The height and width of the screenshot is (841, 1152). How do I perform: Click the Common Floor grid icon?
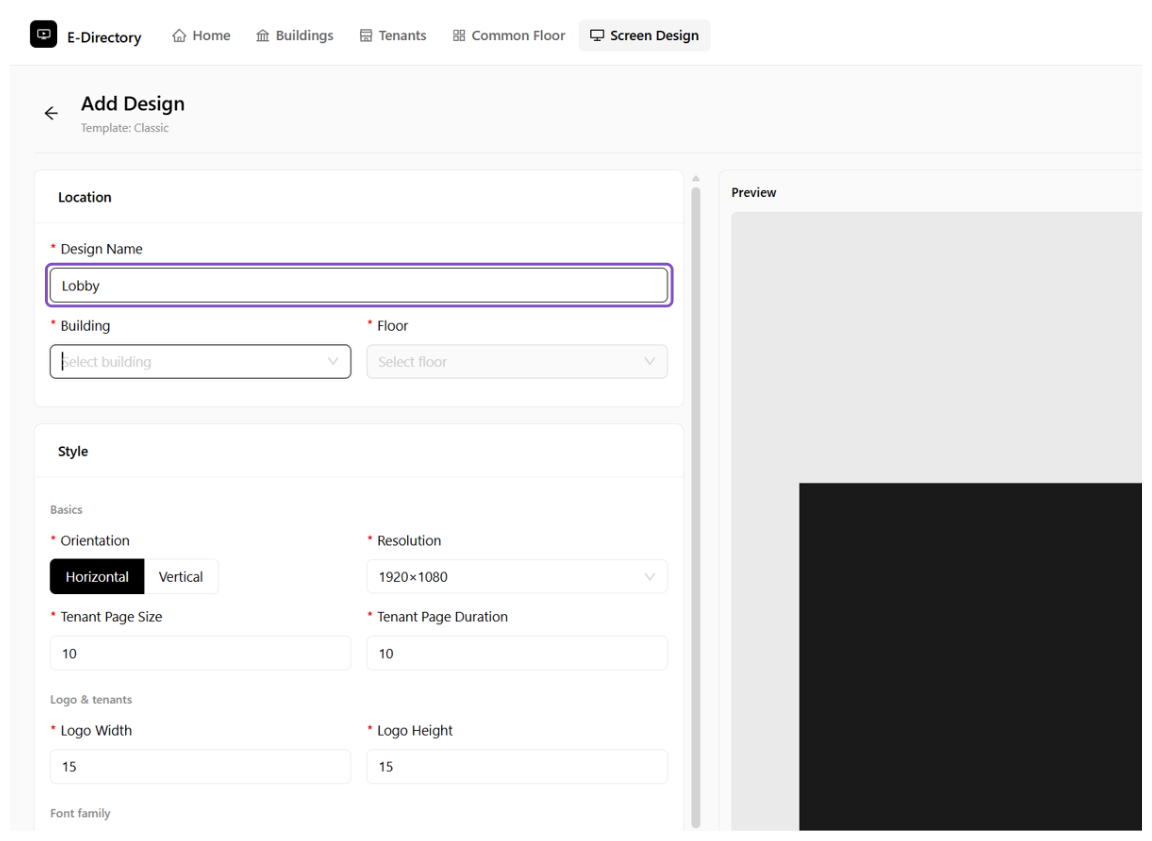click(458, 35)
